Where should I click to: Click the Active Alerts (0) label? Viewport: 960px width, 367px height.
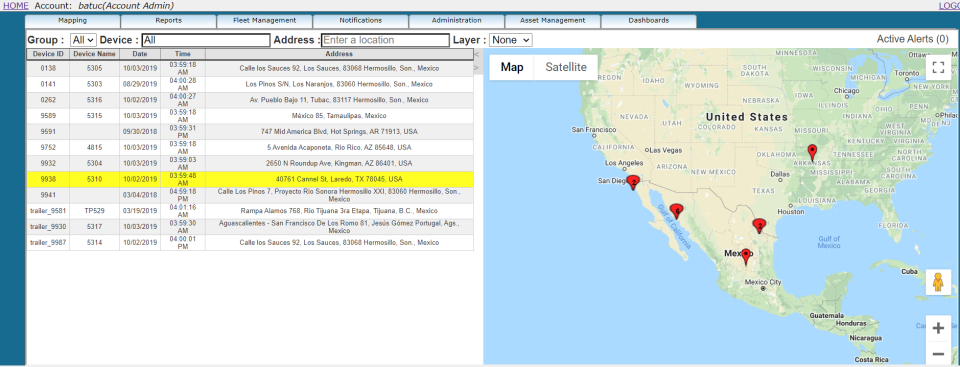point(913,39)
